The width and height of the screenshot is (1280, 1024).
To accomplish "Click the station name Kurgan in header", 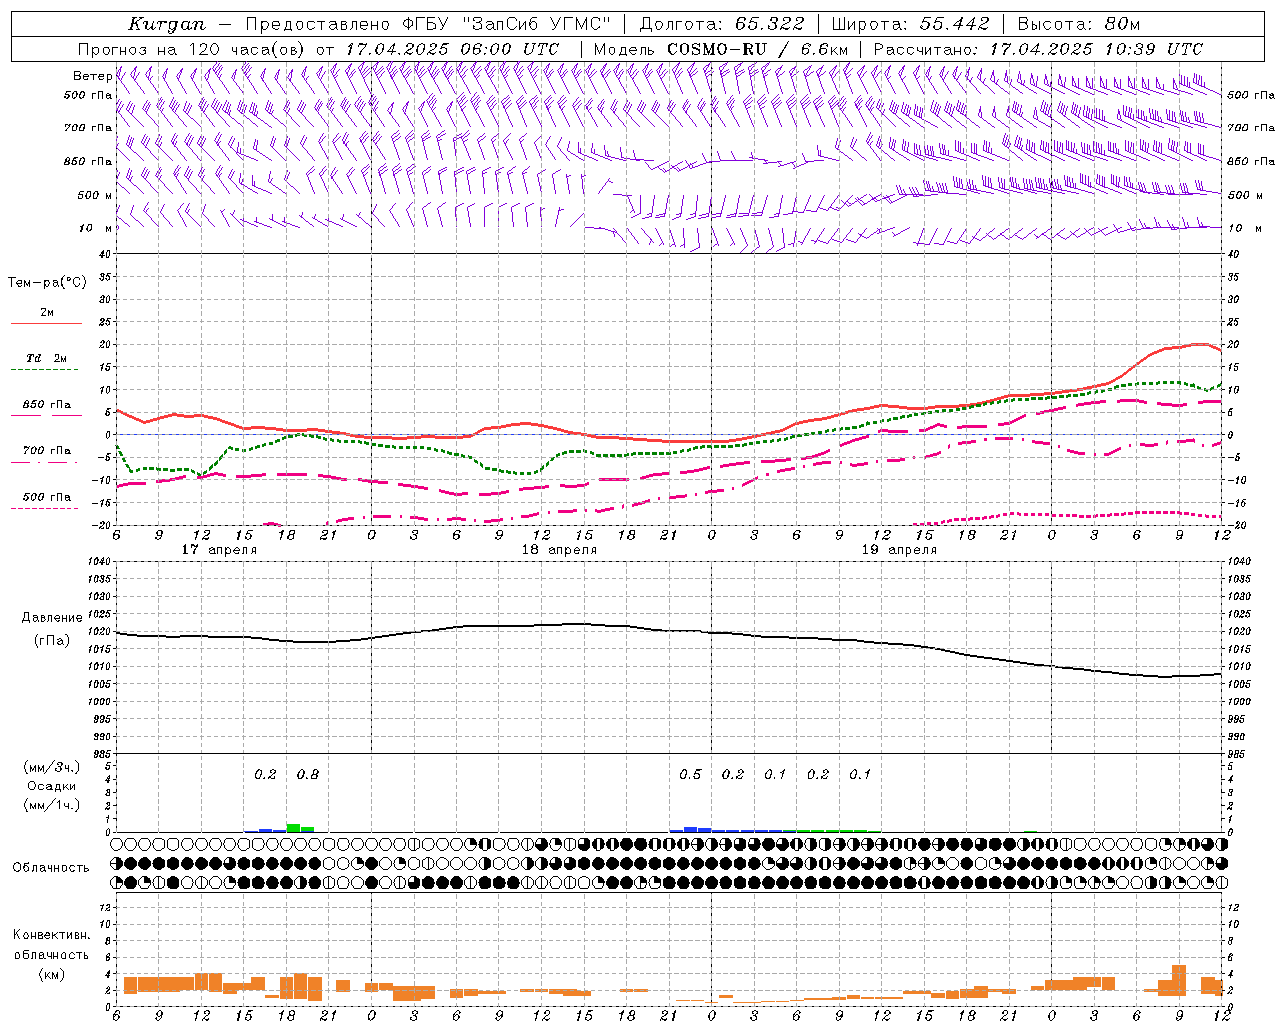I will tap(167, 24).
